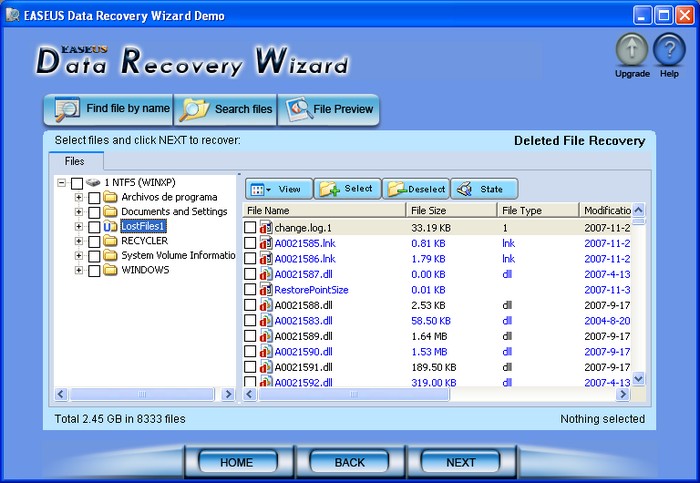Screen dimensions: 700x483
Task: Click the A0021587.dll file icon
Action: coord(266,274)
